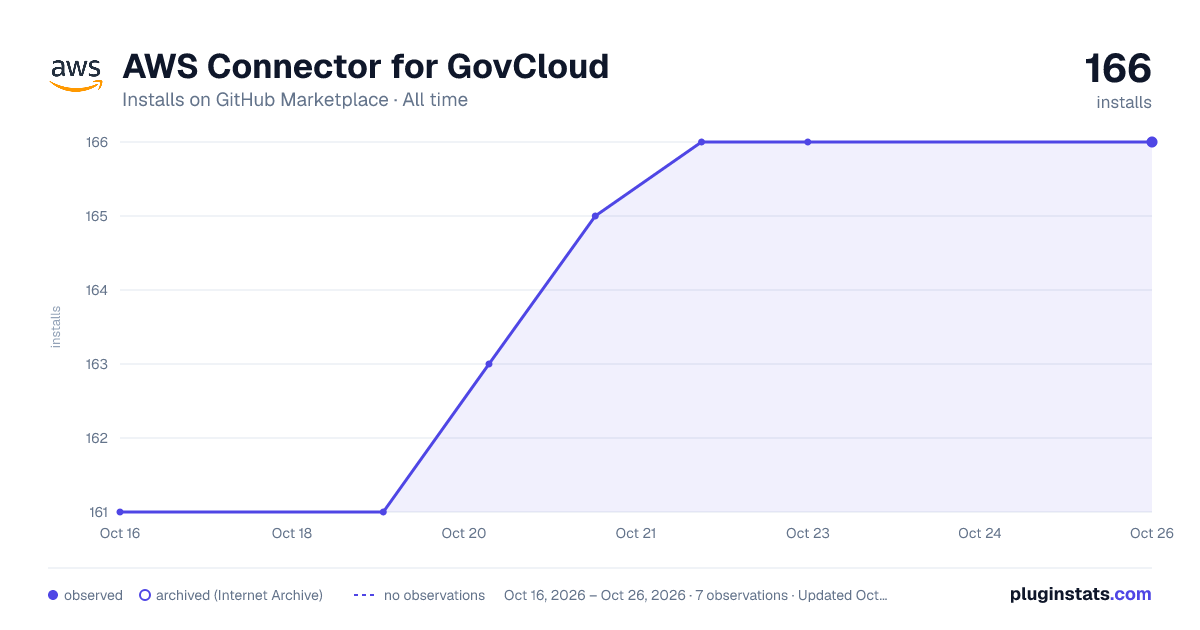Select the large final data point at Oct 26
The image size is (1200, 630).
(1152, 142)
